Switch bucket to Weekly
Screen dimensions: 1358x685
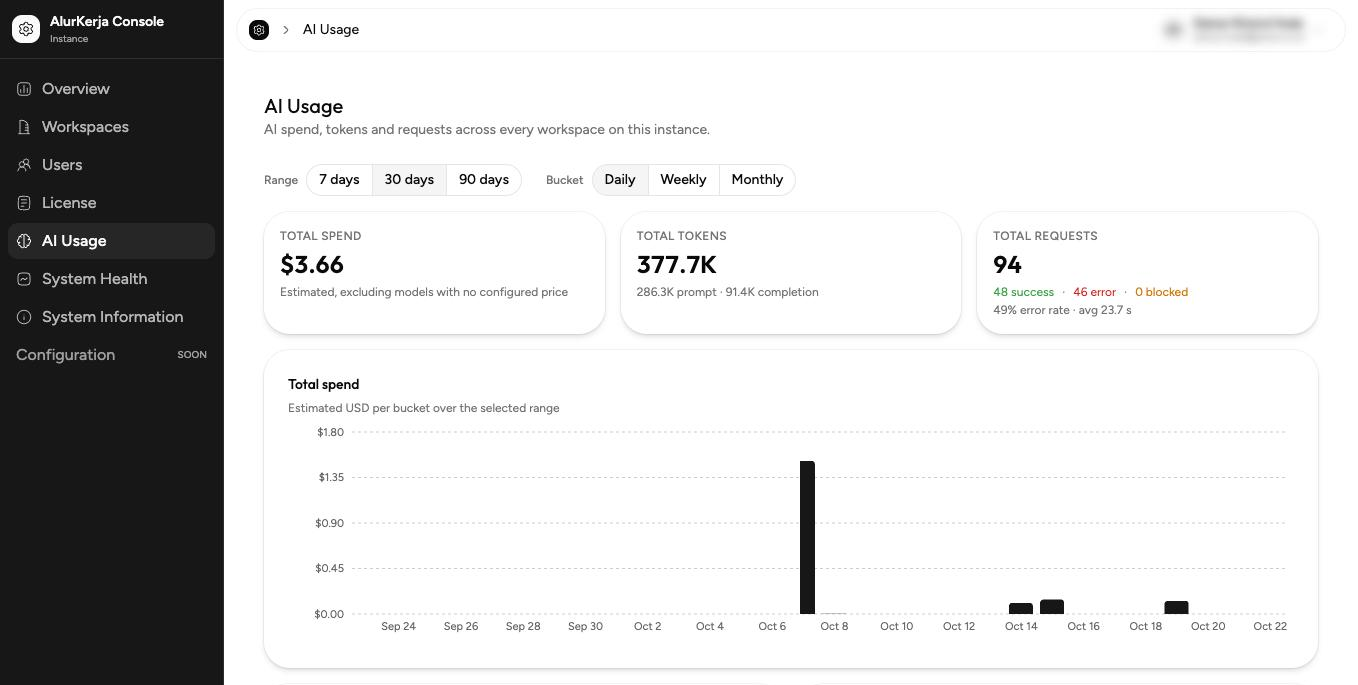pyautogui.click(x=683, y=180)
